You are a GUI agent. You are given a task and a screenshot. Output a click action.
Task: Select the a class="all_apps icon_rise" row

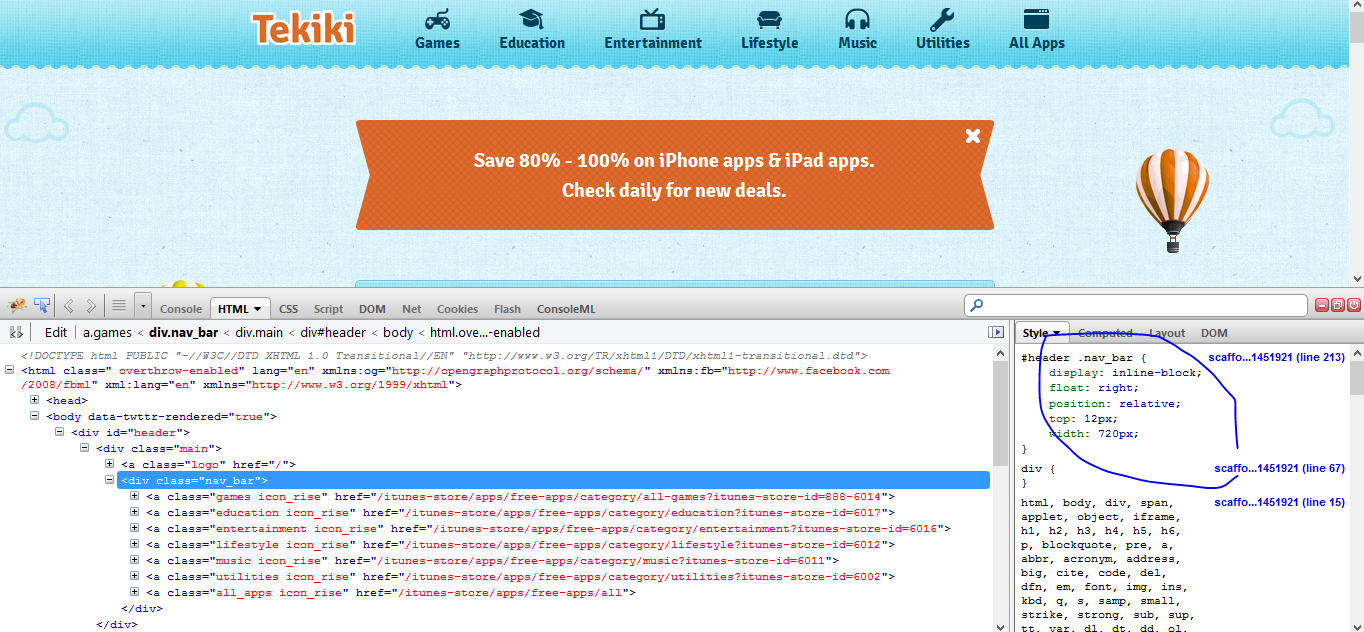coord(391,592)
